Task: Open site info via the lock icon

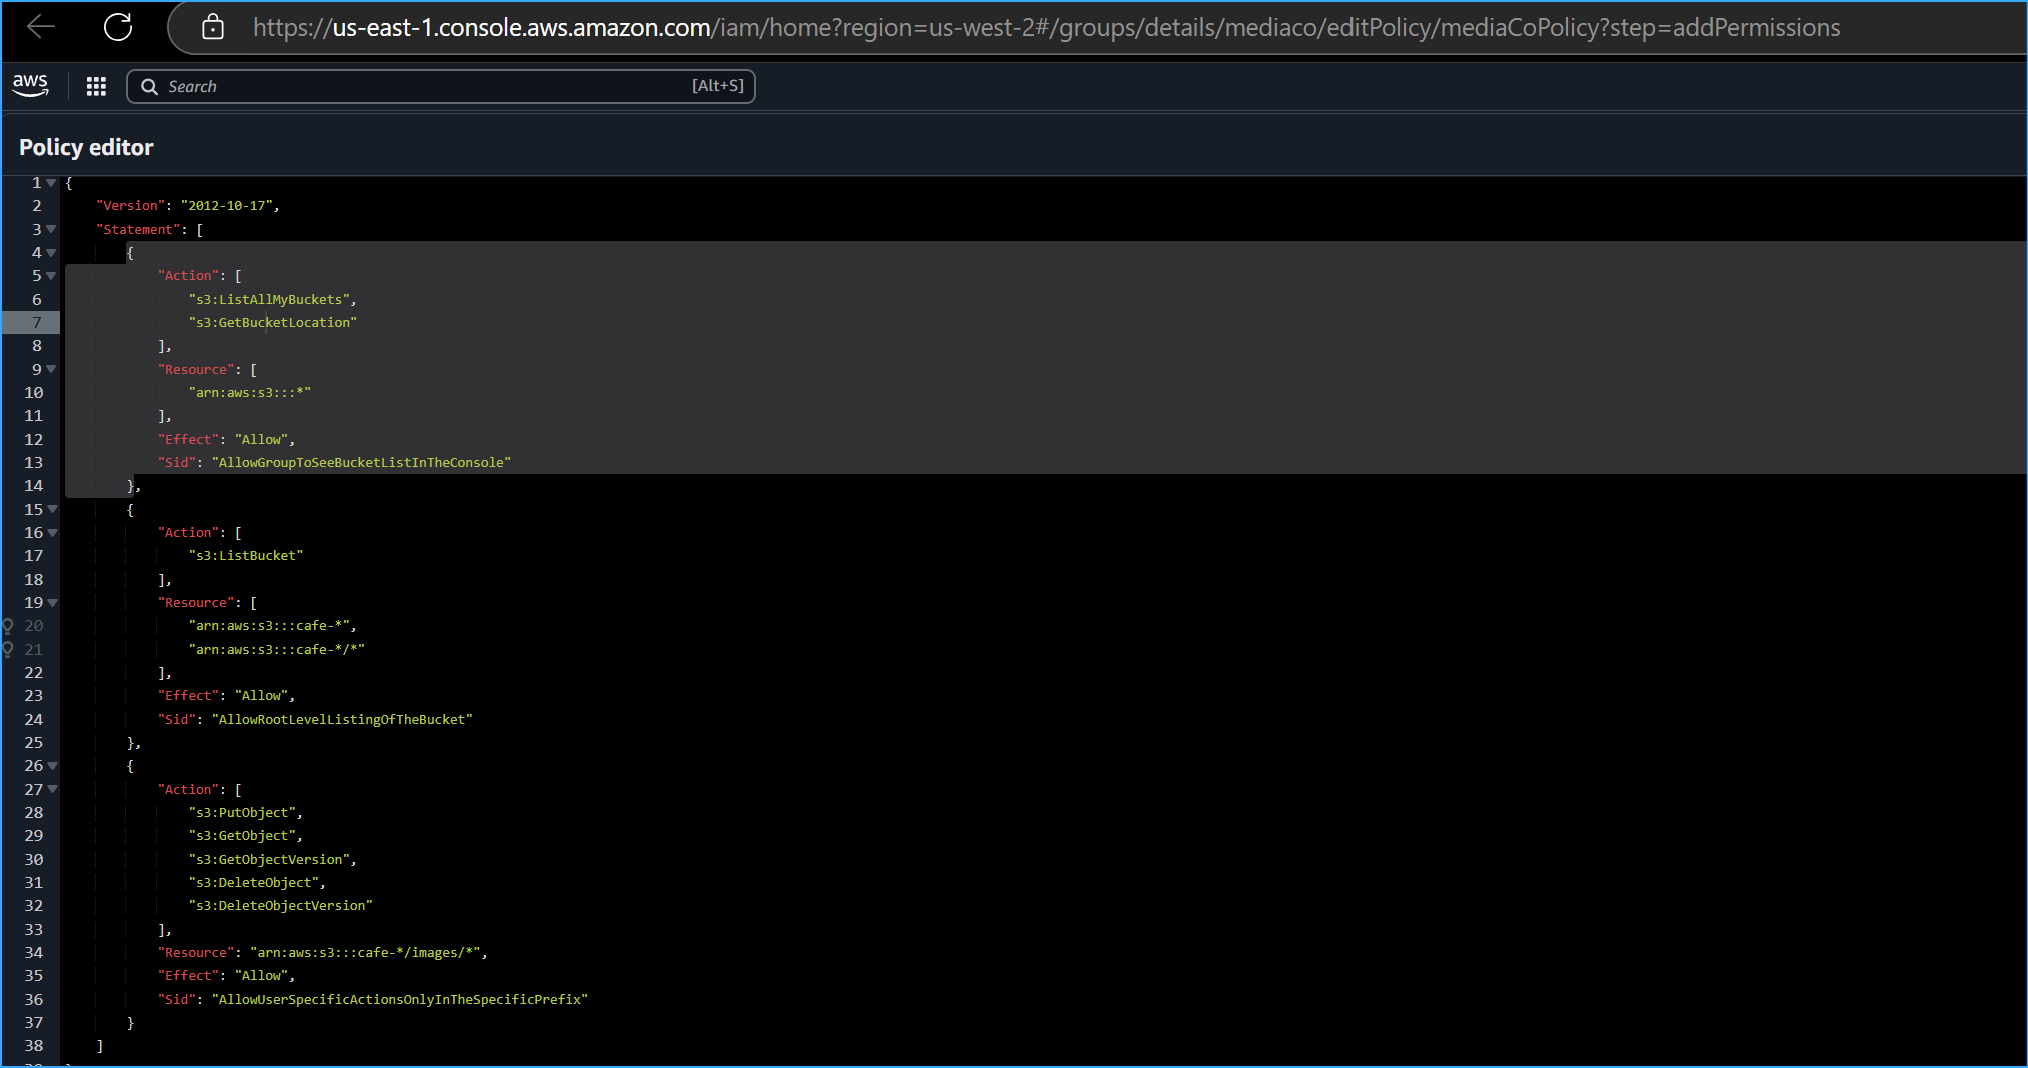Action: coord(212,27)
